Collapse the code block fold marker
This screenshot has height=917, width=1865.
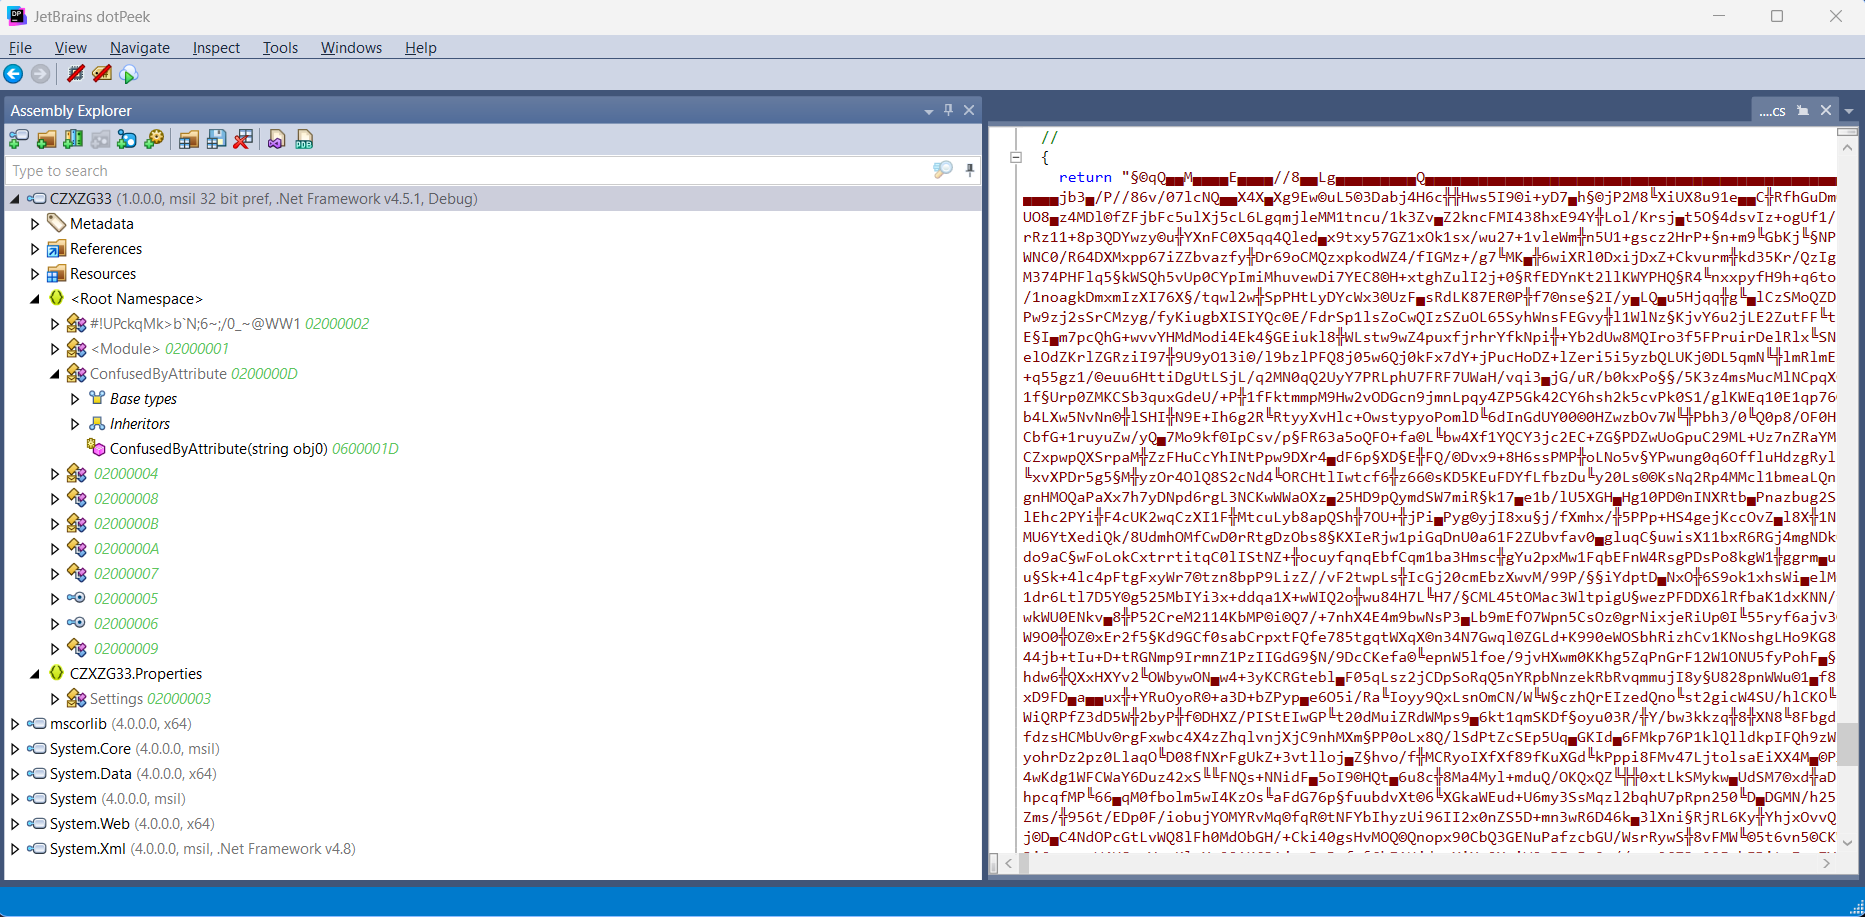click(1016, 157)
